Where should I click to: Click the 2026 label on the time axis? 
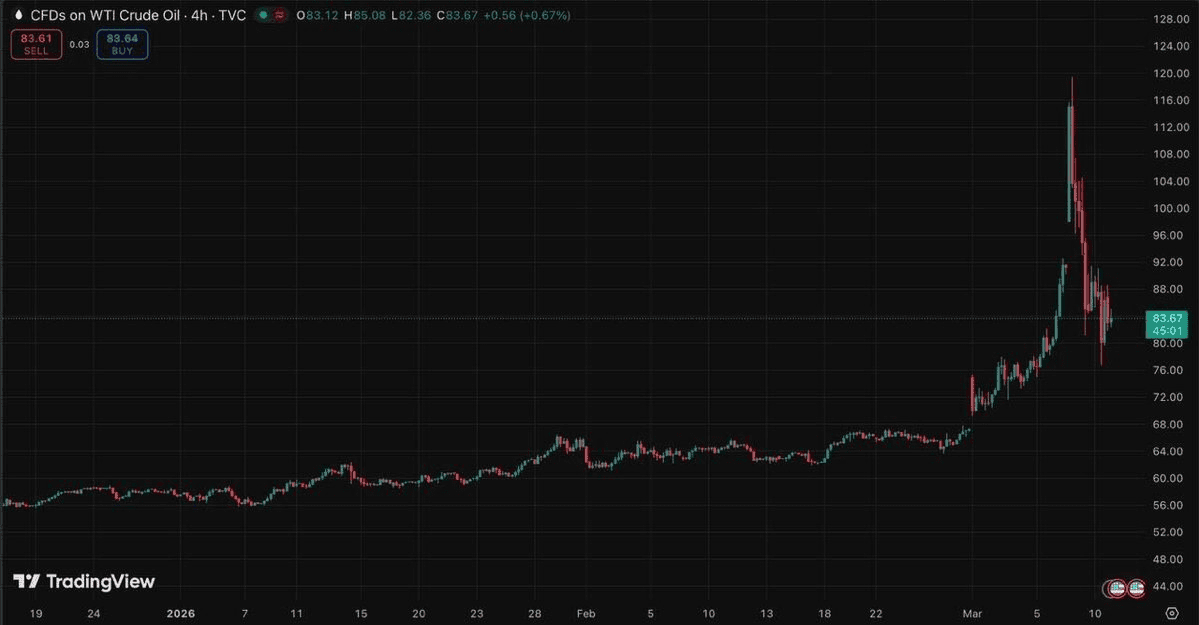click(x=180, y=613)
